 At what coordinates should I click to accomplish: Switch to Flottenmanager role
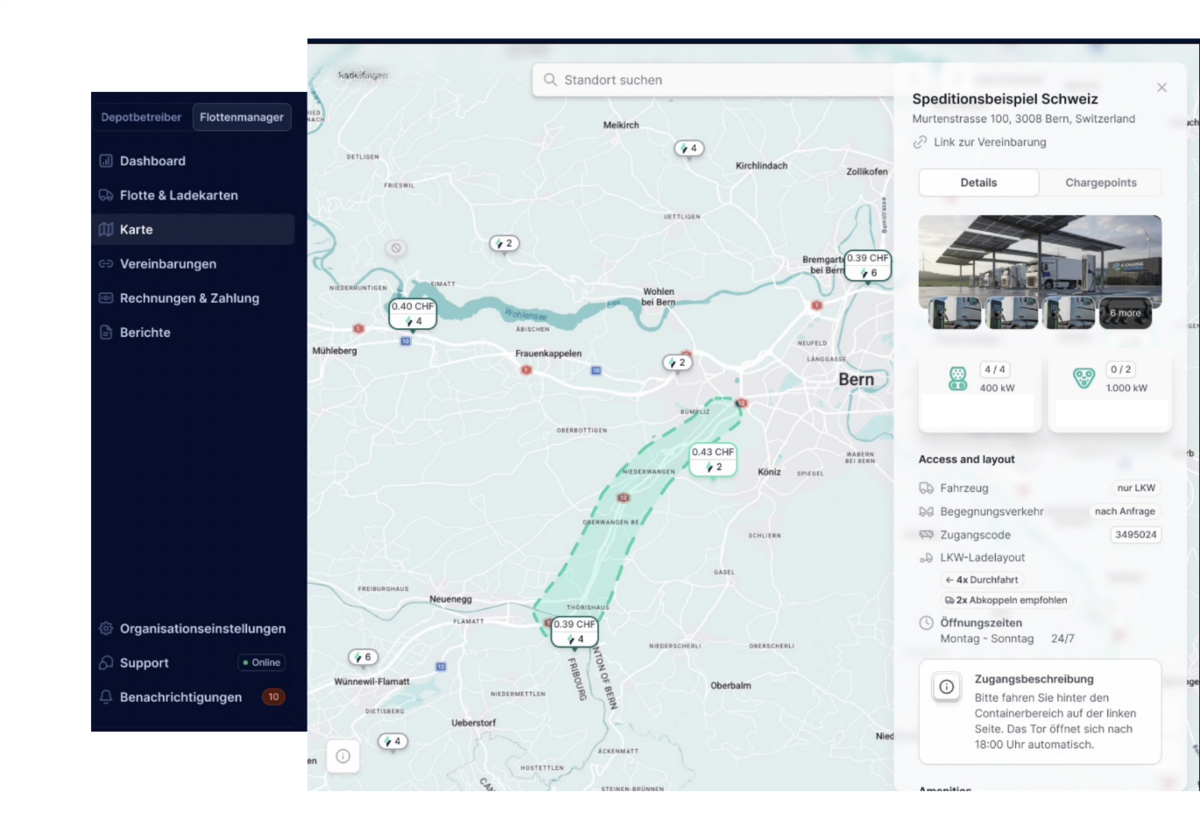tap(241, 117)
